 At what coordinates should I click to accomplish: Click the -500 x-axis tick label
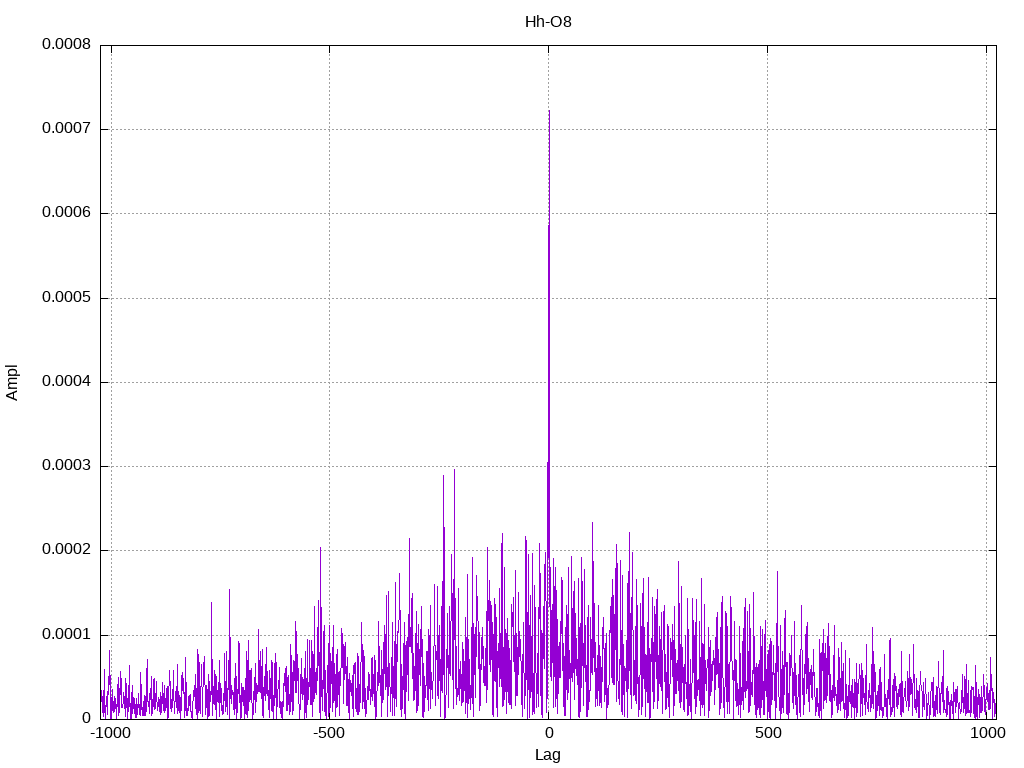[329, 733]
